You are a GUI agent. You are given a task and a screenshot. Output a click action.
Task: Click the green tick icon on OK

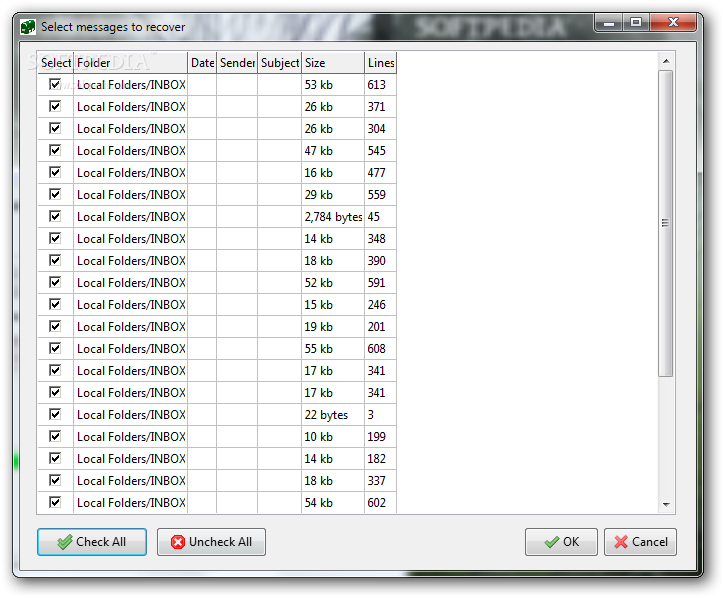551,542
